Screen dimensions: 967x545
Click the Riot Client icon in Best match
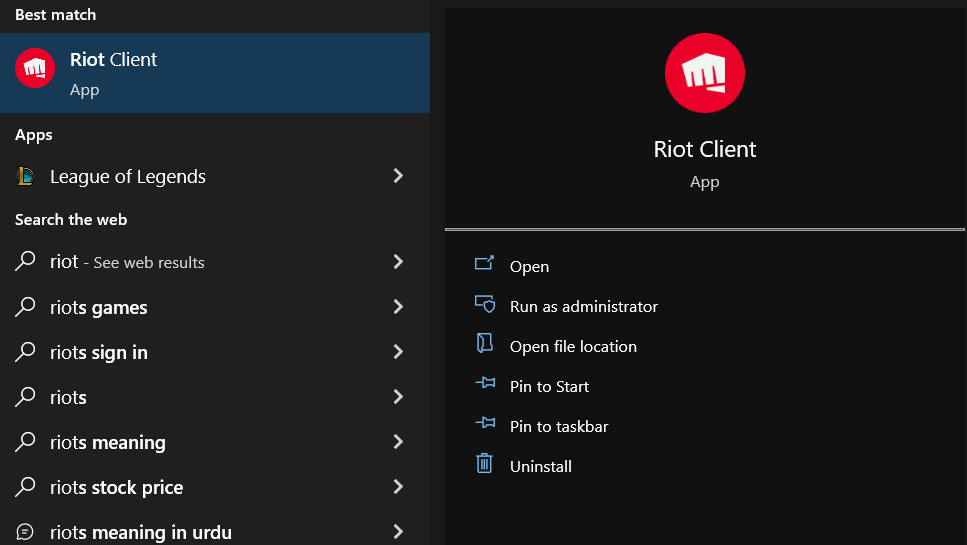35,68
